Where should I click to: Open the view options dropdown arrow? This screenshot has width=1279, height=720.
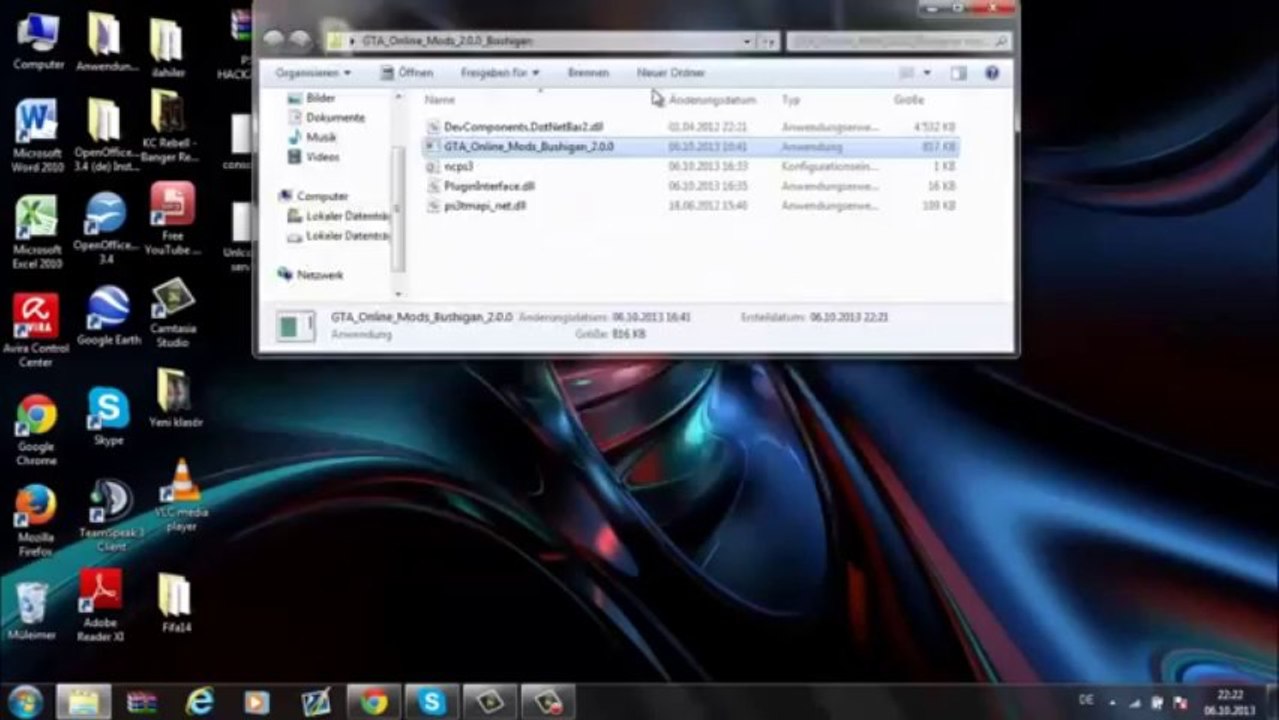pos(927,73)
